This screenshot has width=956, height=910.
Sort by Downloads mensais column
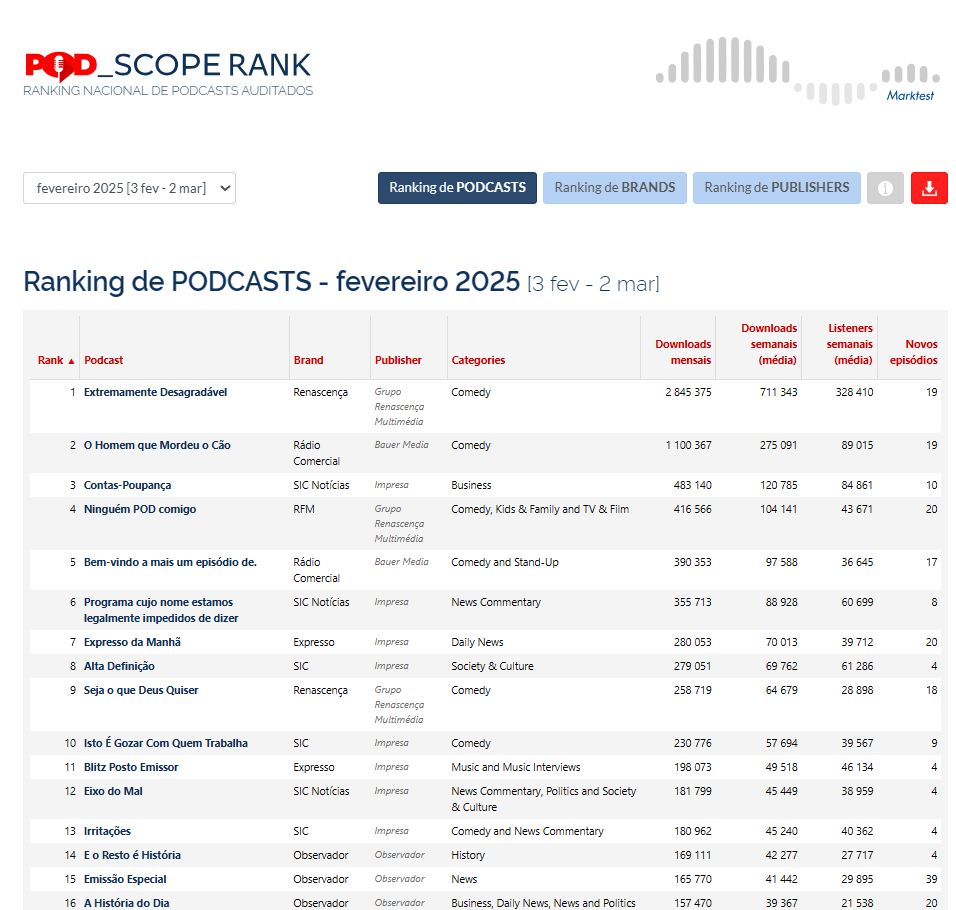click(x=683, y=352)
